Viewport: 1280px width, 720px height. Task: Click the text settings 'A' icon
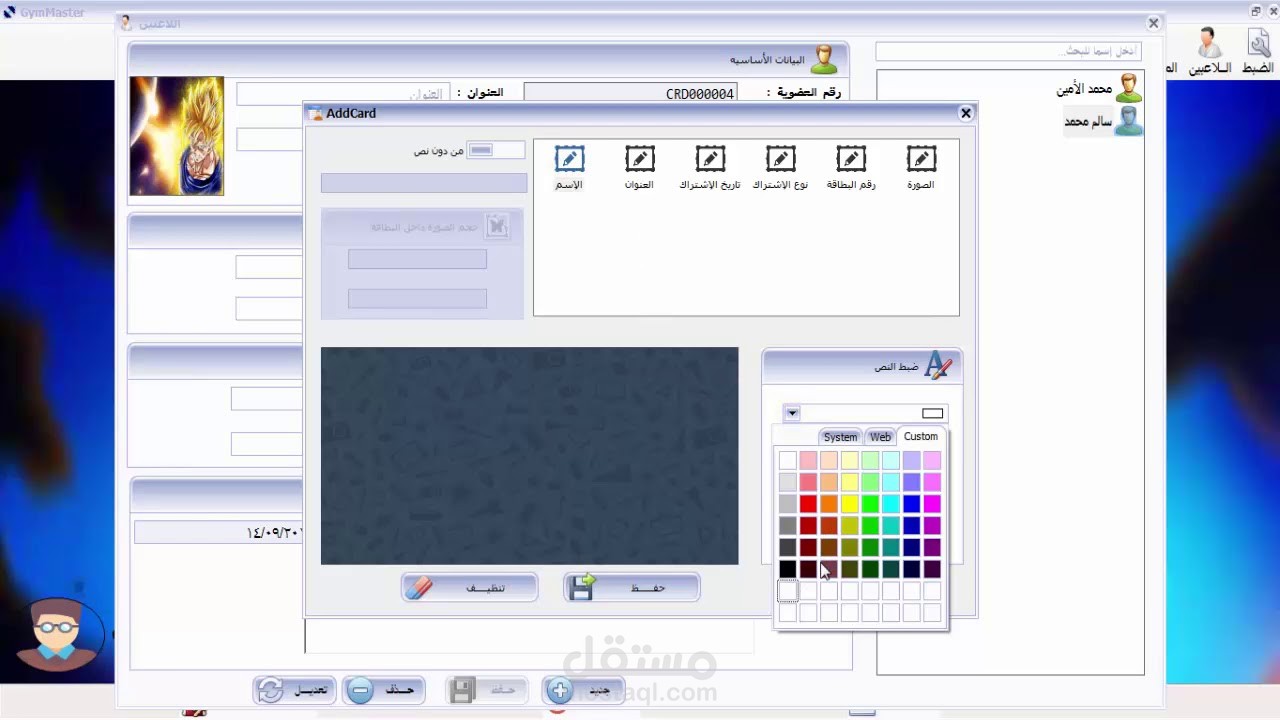point(938,366)
